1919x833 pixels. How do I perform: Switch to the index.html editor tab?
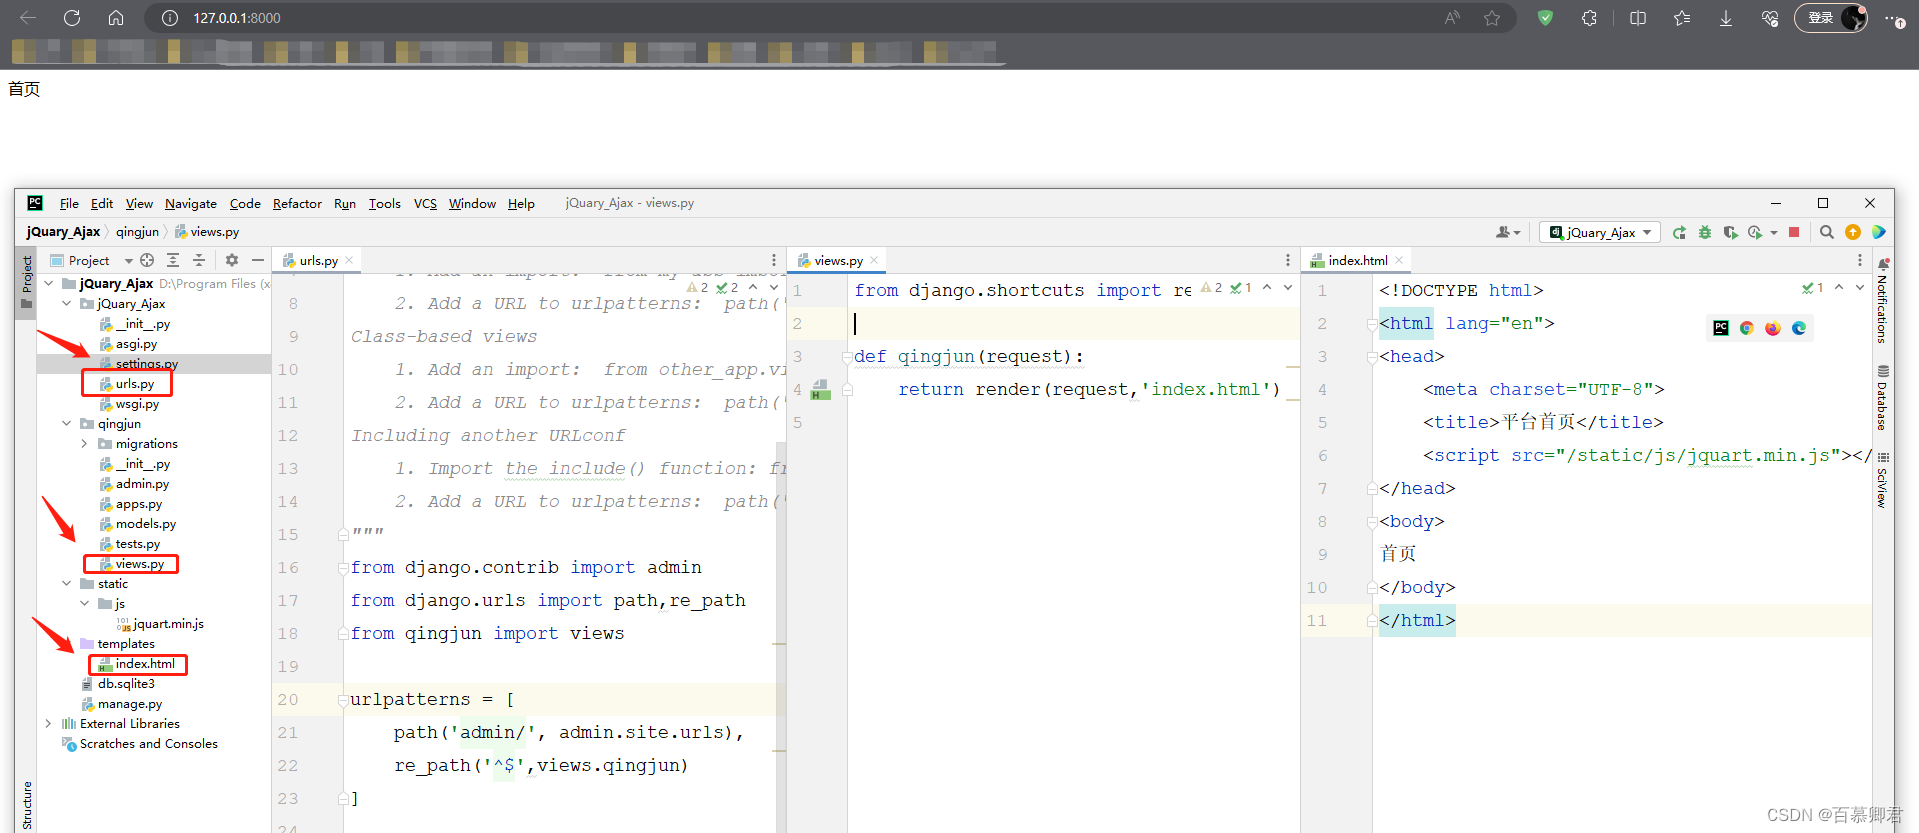coord(1357,260)
